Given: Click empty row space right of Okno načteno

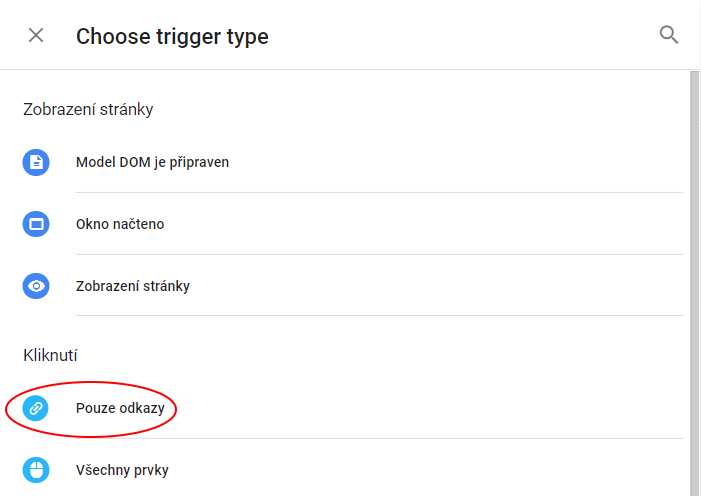Looking at the screenshot, I should pos(424,224).
